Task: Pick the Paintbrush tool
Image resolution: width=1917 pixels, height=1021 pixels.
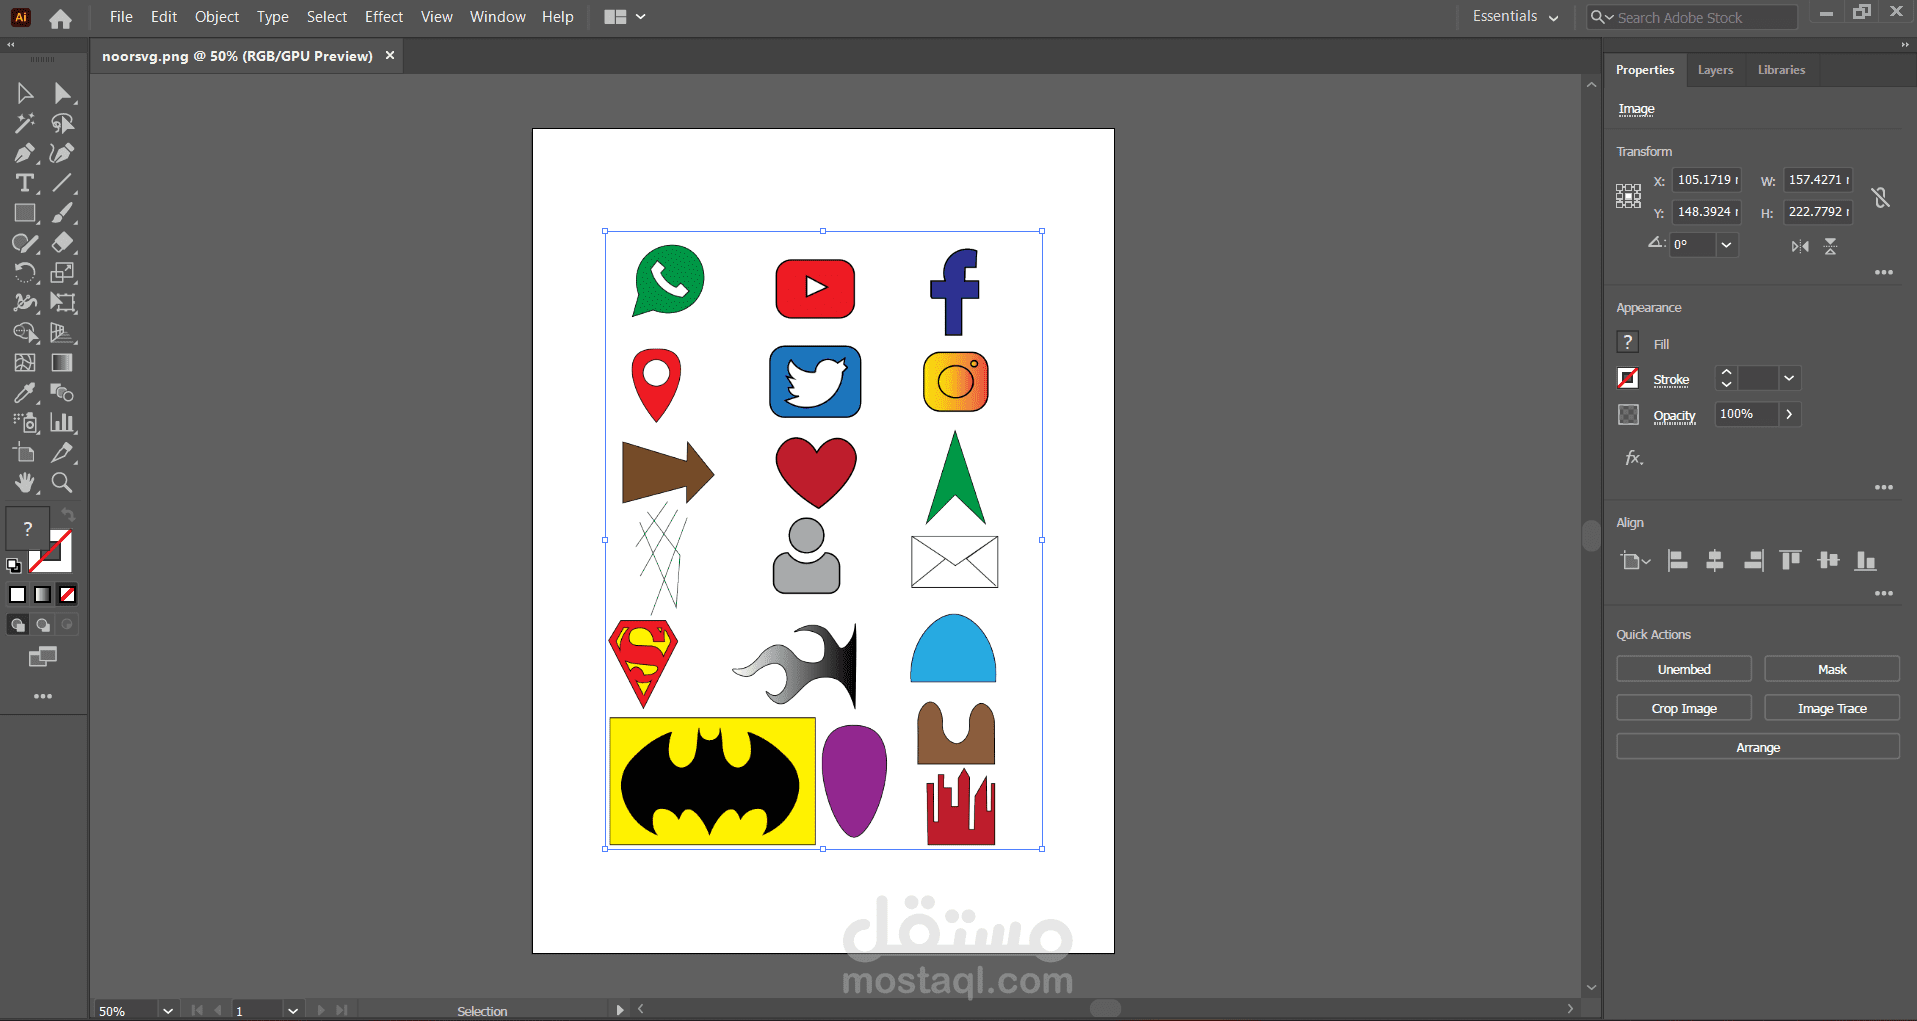Action: pyautogui.click(x=62, y=213)
